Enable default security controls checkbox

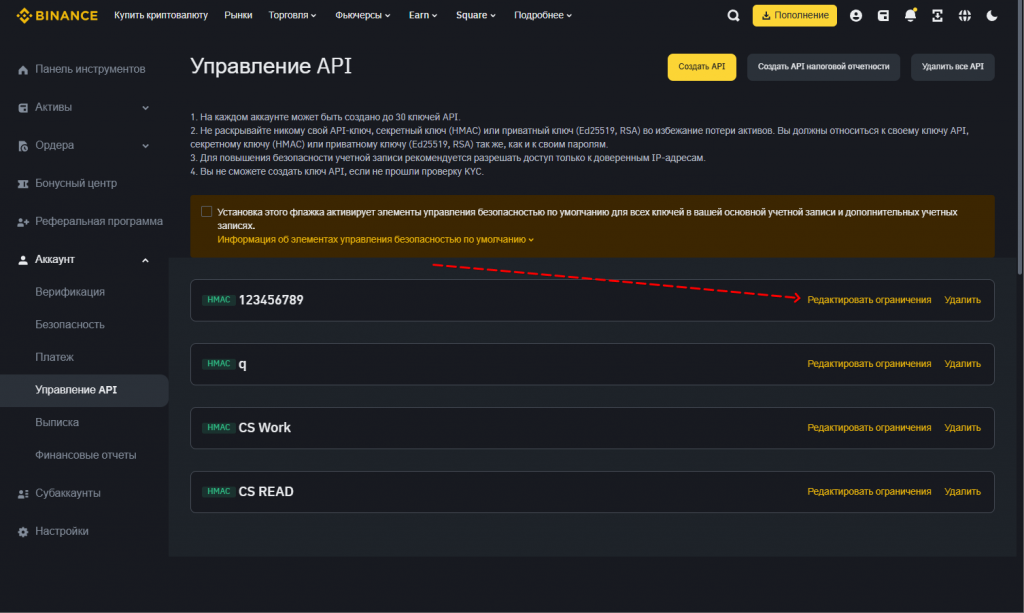(206, 212)
